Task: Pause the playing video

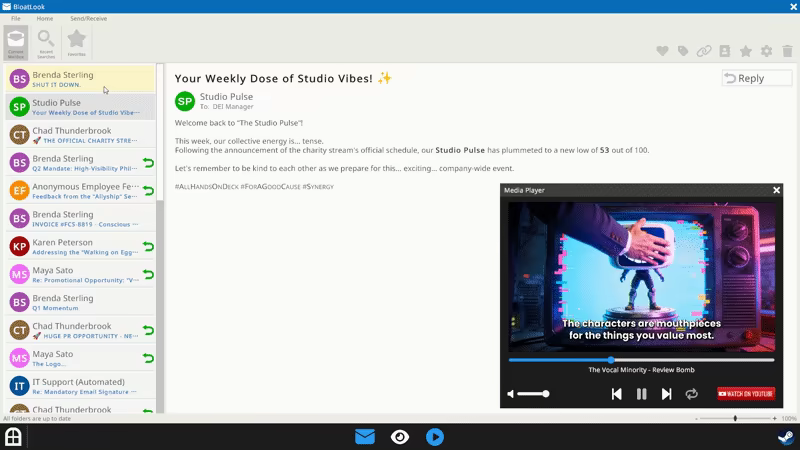Action: click(x=641, y=394)
